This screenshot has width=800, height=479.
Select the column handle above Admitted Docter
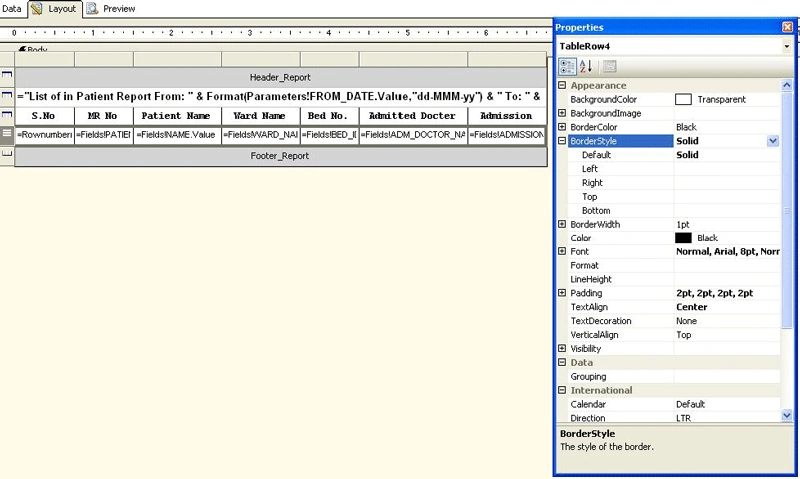tap(413, 59)
